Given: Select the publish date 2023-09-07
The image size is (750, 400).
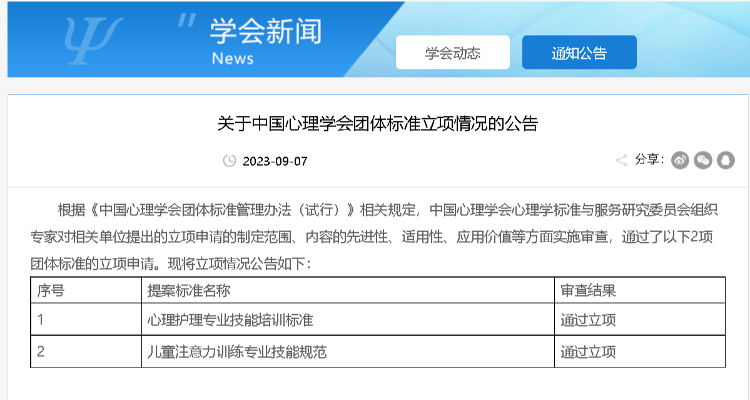Looking at the screenshot, I should [275, 161].
